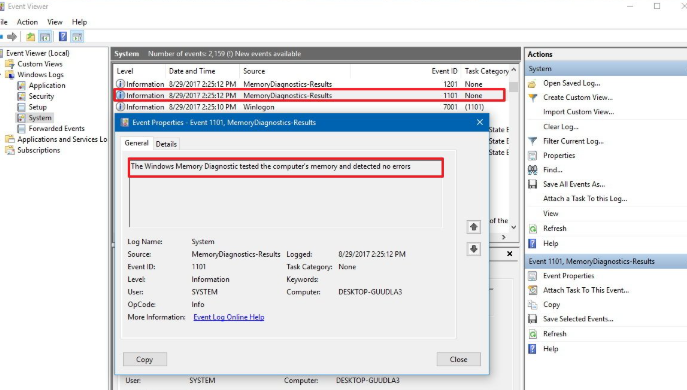Viewport: 687px width, 390px height.
Task: Open Event Log Online Help link
Action: tap(229, 317)
